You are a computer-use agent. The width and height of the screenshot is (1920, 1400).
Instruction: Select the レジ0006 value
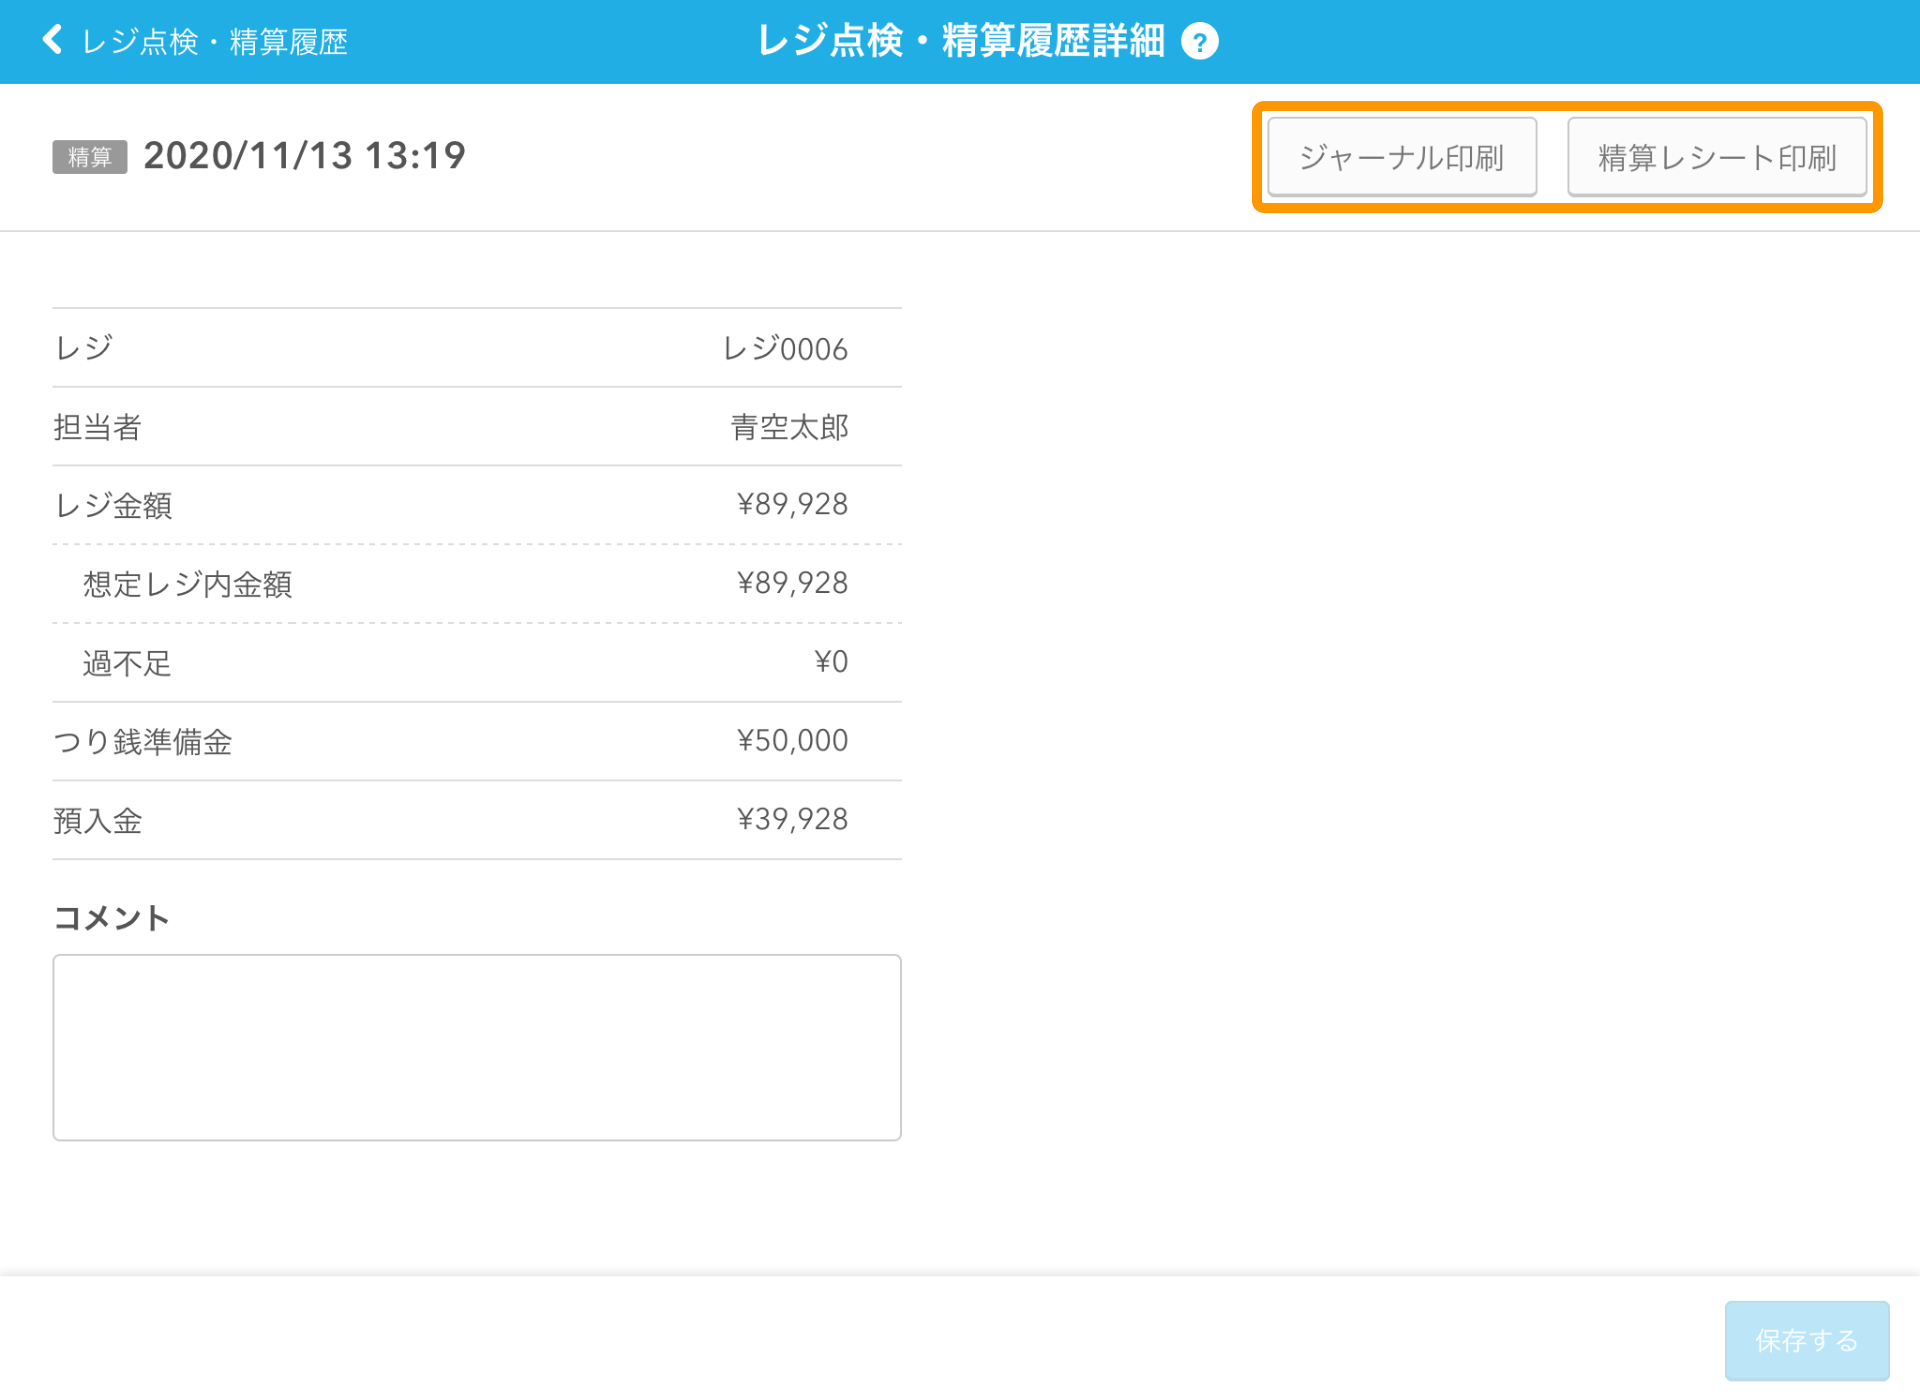point(785,348)
